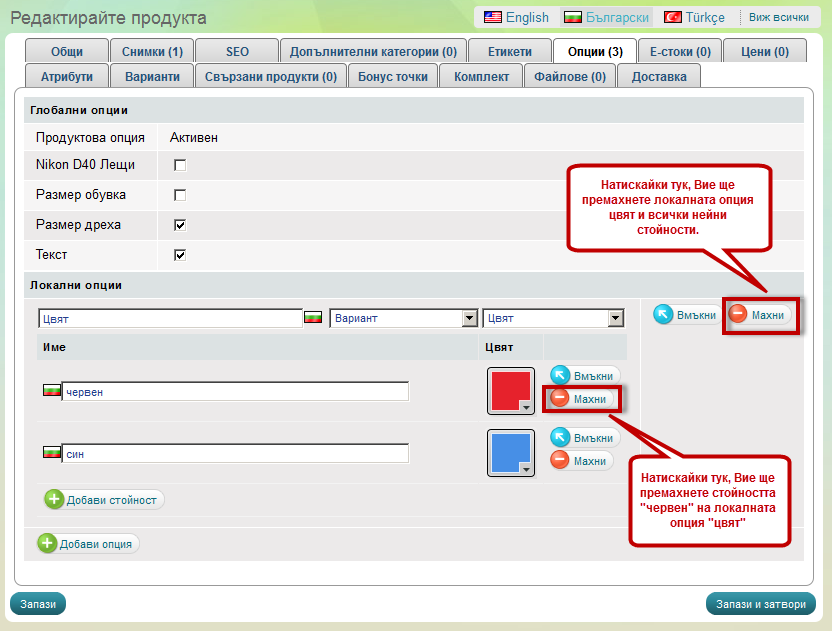Toggle the Размер обувка checkbox
The width and height of the screenshot is (832, 631).
tap(181, 194)
